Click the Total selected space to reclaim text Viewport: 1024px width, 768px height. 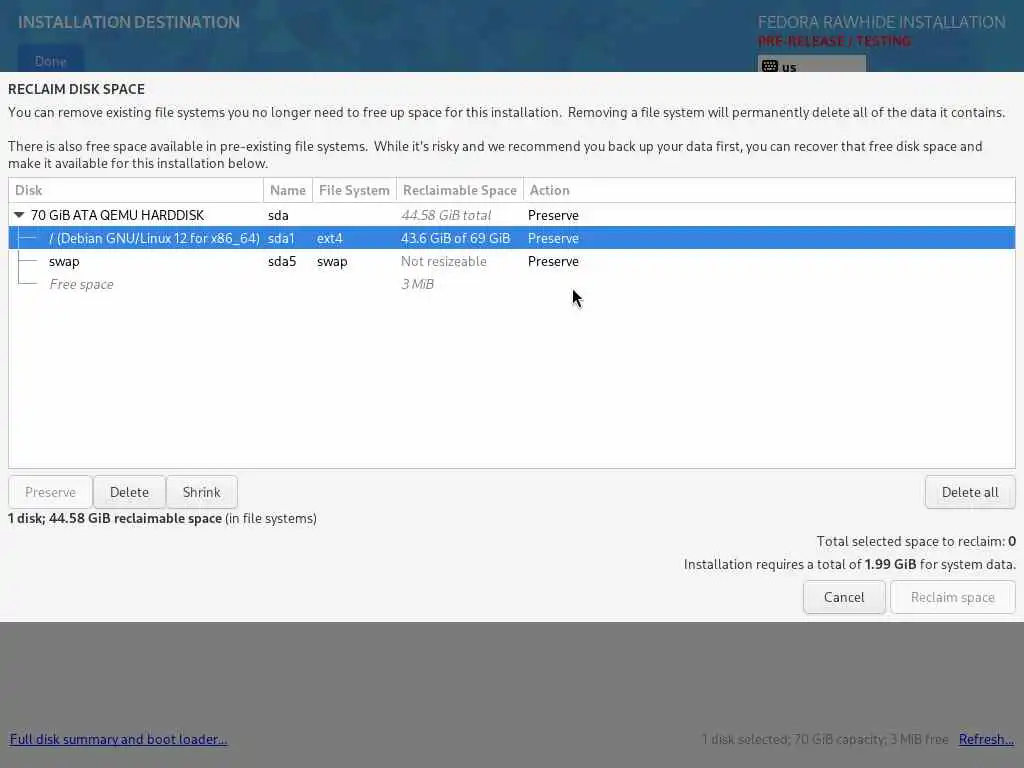[916, 541]
